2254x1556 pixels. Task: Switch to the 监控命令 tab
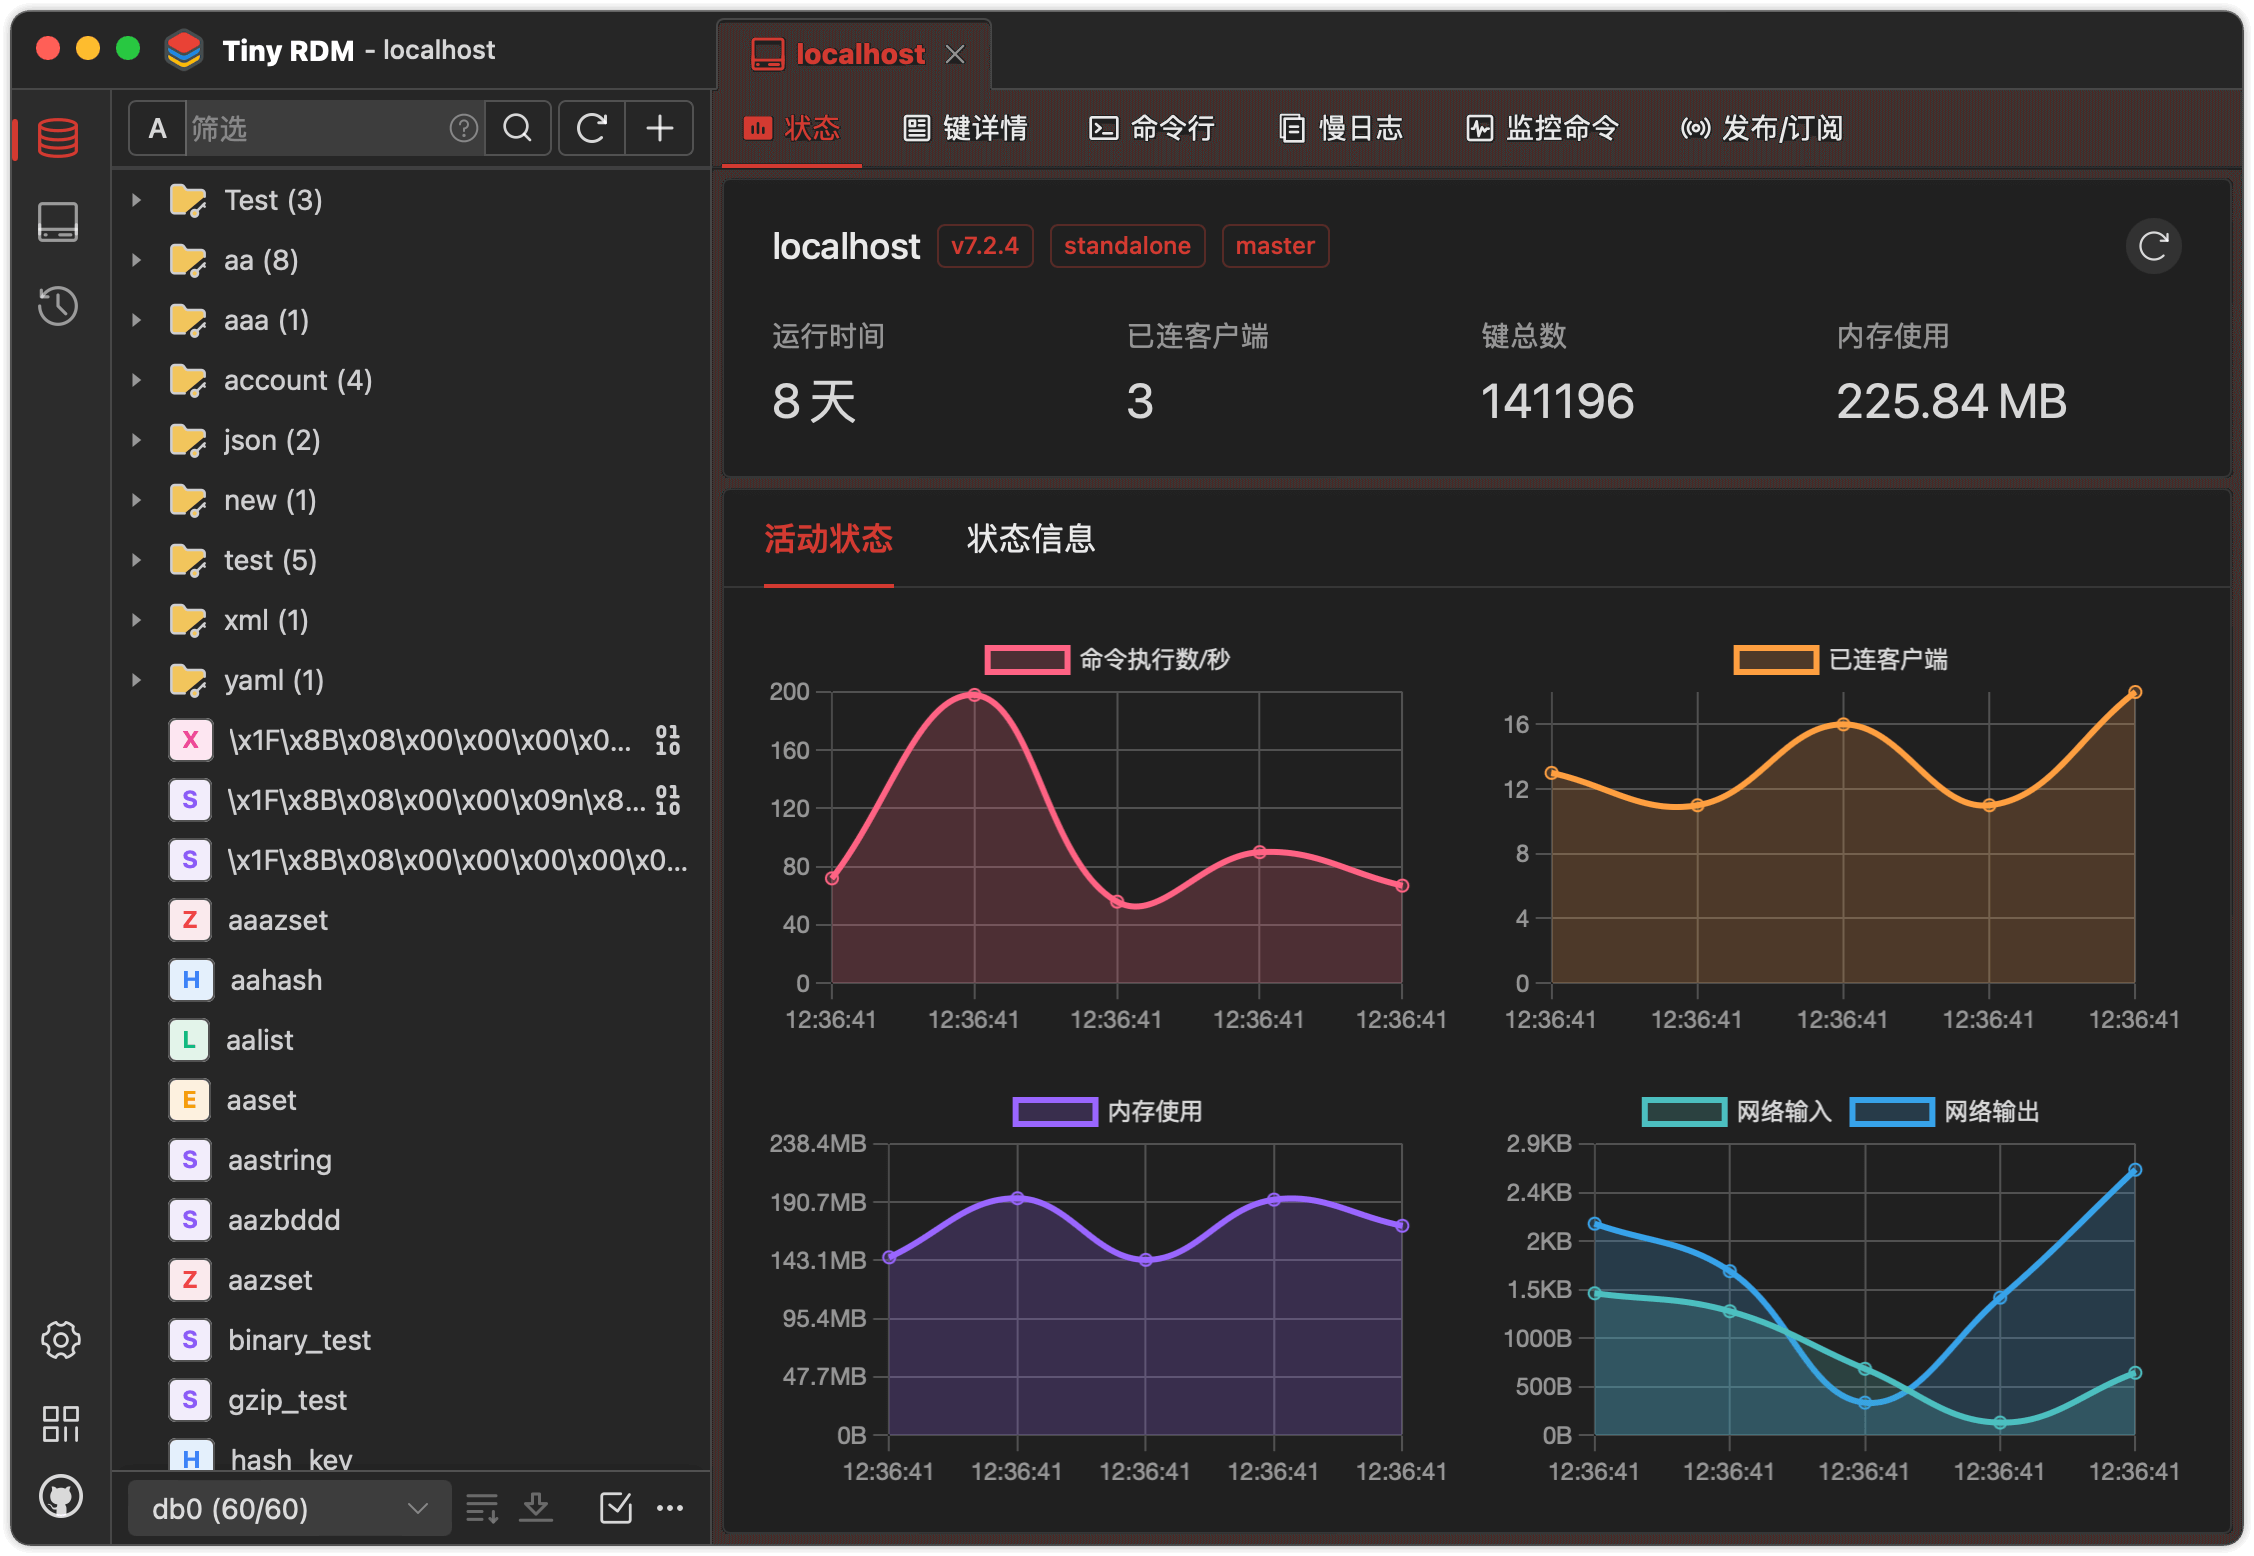click(1542, 128)
